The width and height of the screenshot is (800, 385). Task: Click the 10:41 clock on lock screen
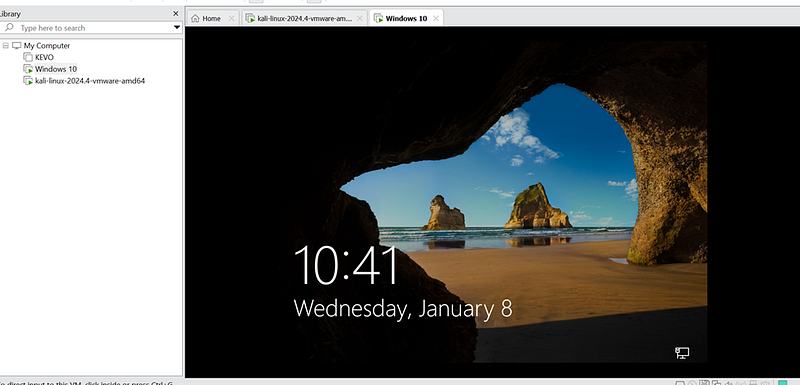point(346,266)
